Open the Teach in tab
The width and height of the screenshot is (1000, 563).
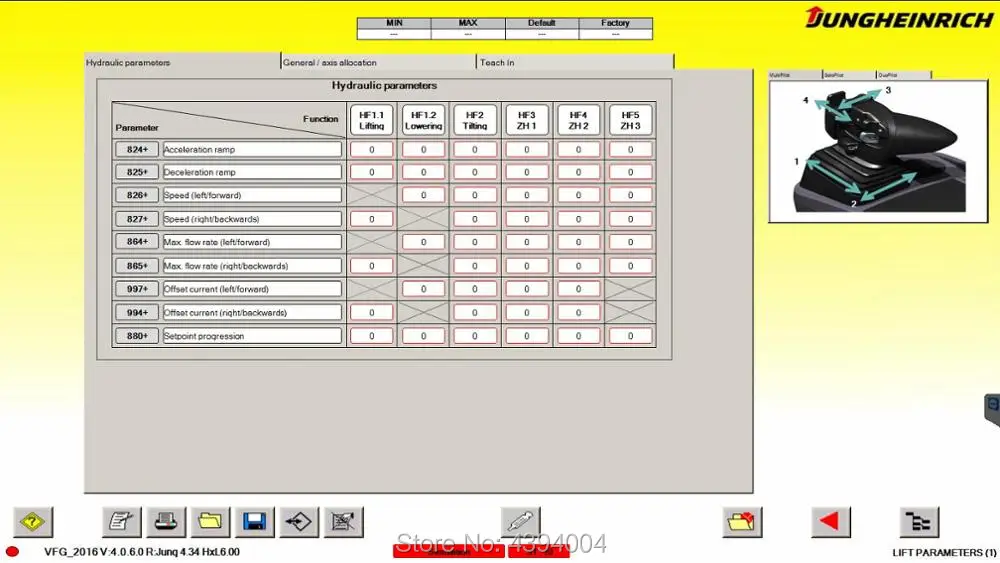click(x=575, y=62)
